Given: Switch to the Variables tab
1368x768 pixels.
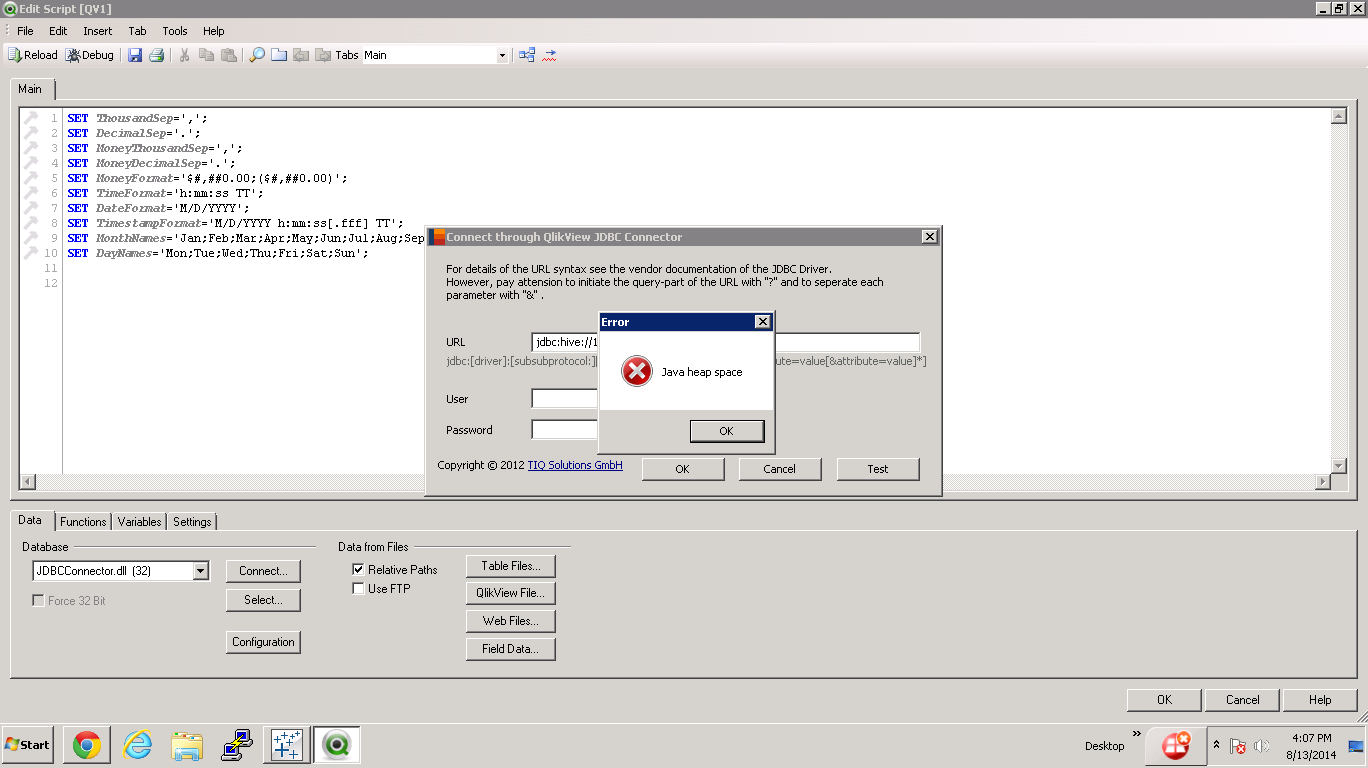Looking at the screenshot, I should (x=139, y=522).
